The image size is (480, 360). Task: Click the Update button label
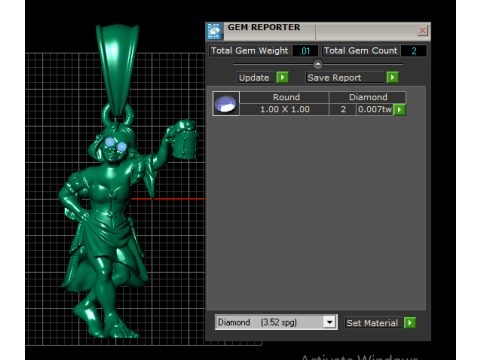pyautogui.click(x=256, y=78)
